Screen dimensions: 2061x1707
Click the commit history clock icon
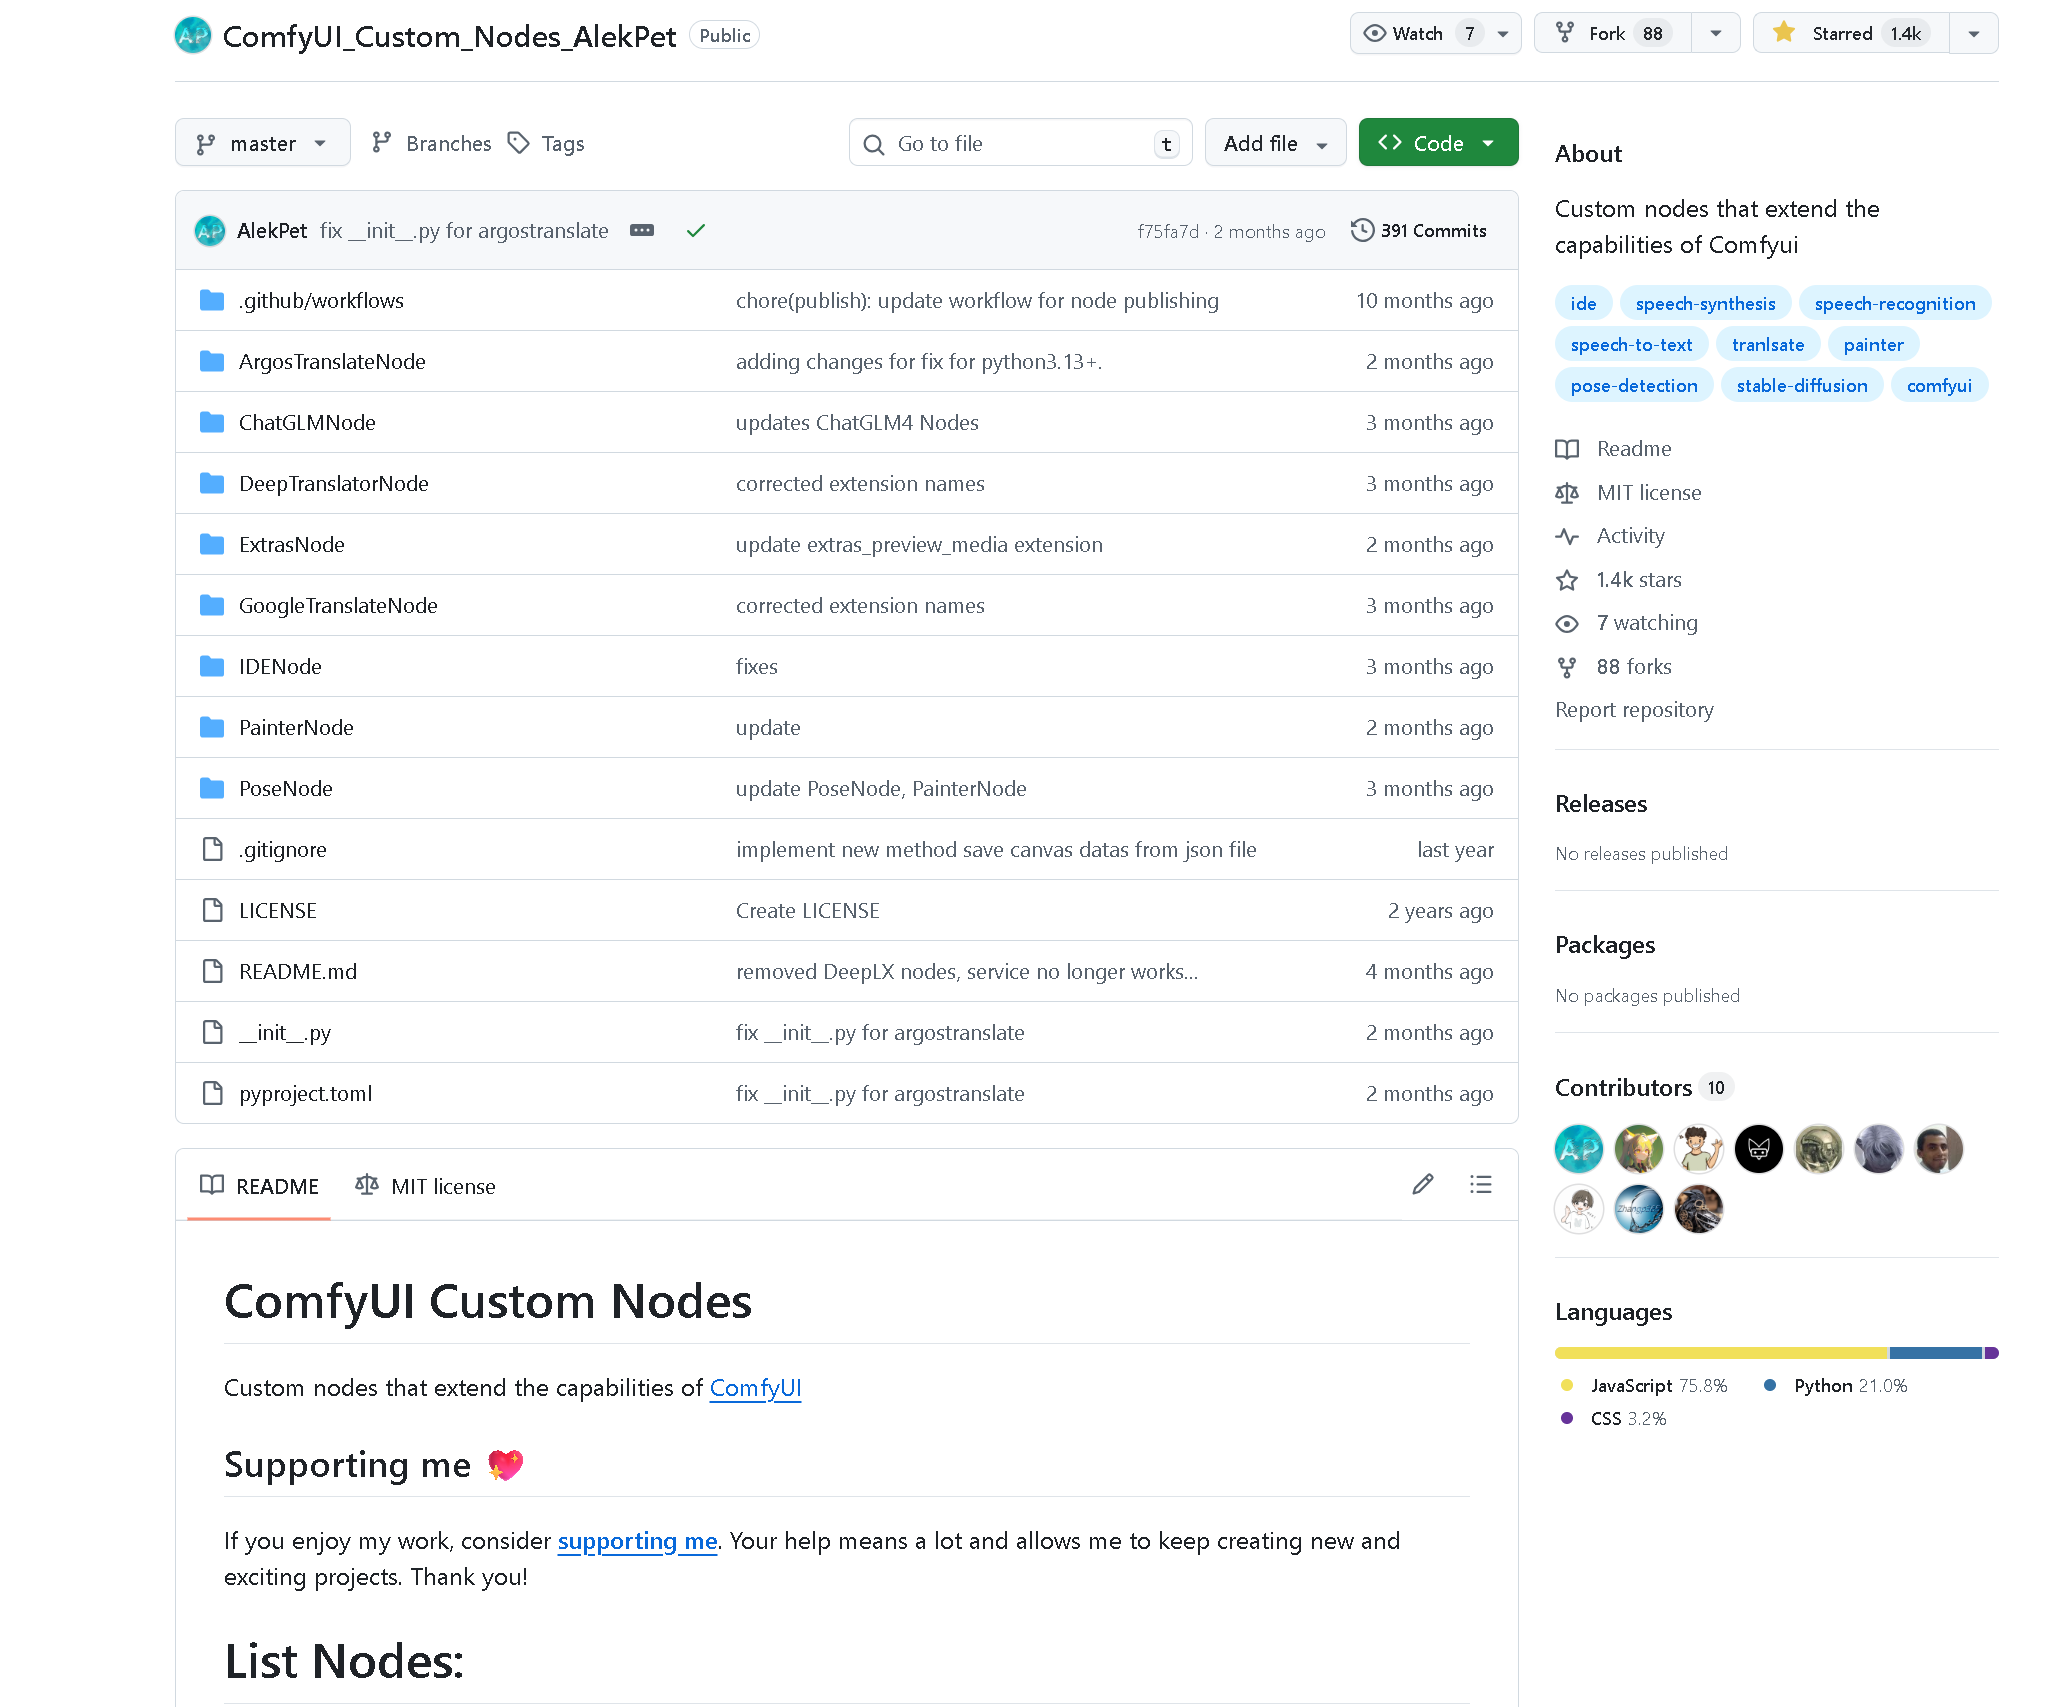coord(1362,231)
